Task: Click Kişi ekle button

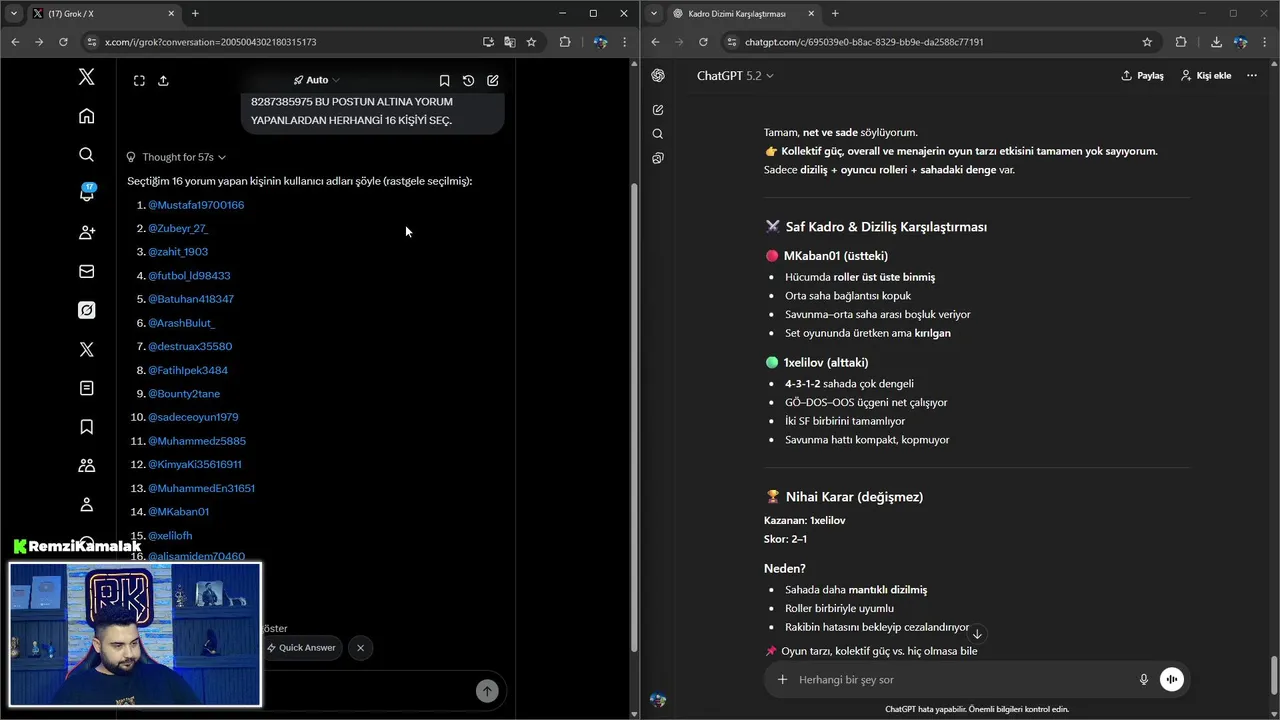Action: tap(1206, 76)
